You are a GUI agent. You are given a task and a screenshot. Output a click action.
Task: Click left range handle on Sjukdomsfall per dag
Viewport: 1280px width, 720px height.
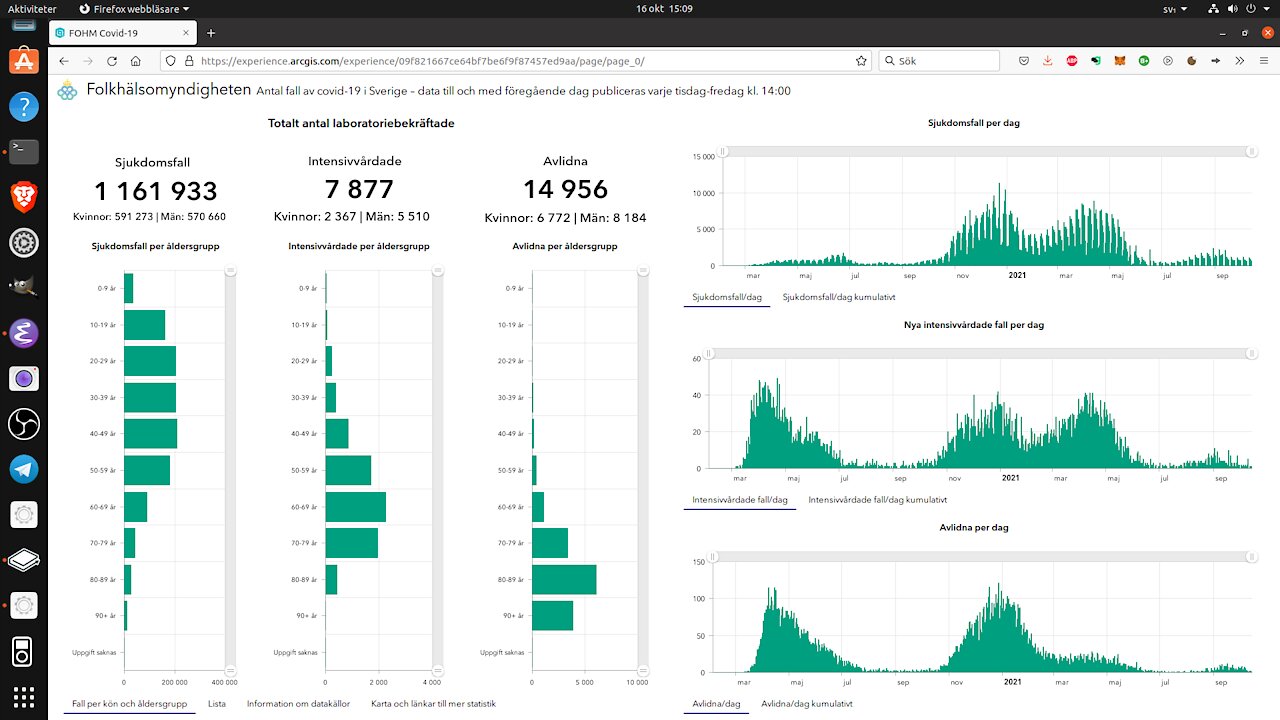pyautogui.click(x=723, y=151)
